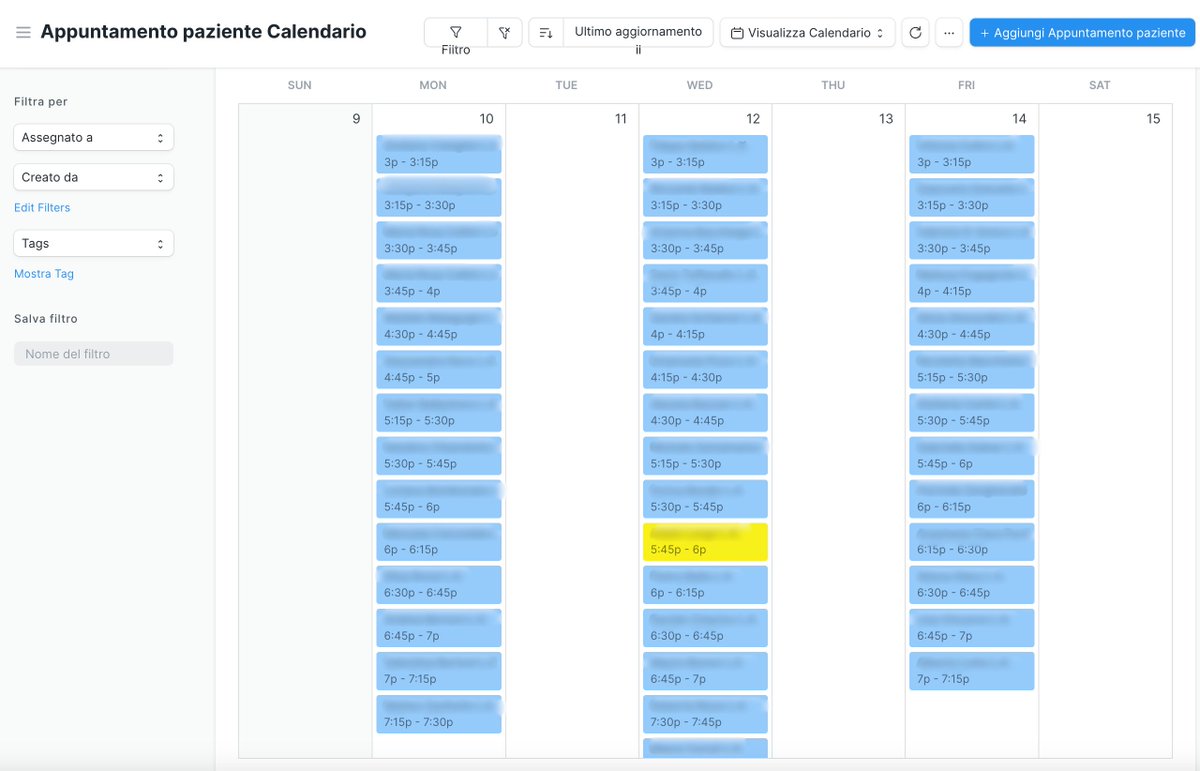Open the three-dots more options menu
The width and height of the screenshot is (1200, 771).
(x=949, y=33)
